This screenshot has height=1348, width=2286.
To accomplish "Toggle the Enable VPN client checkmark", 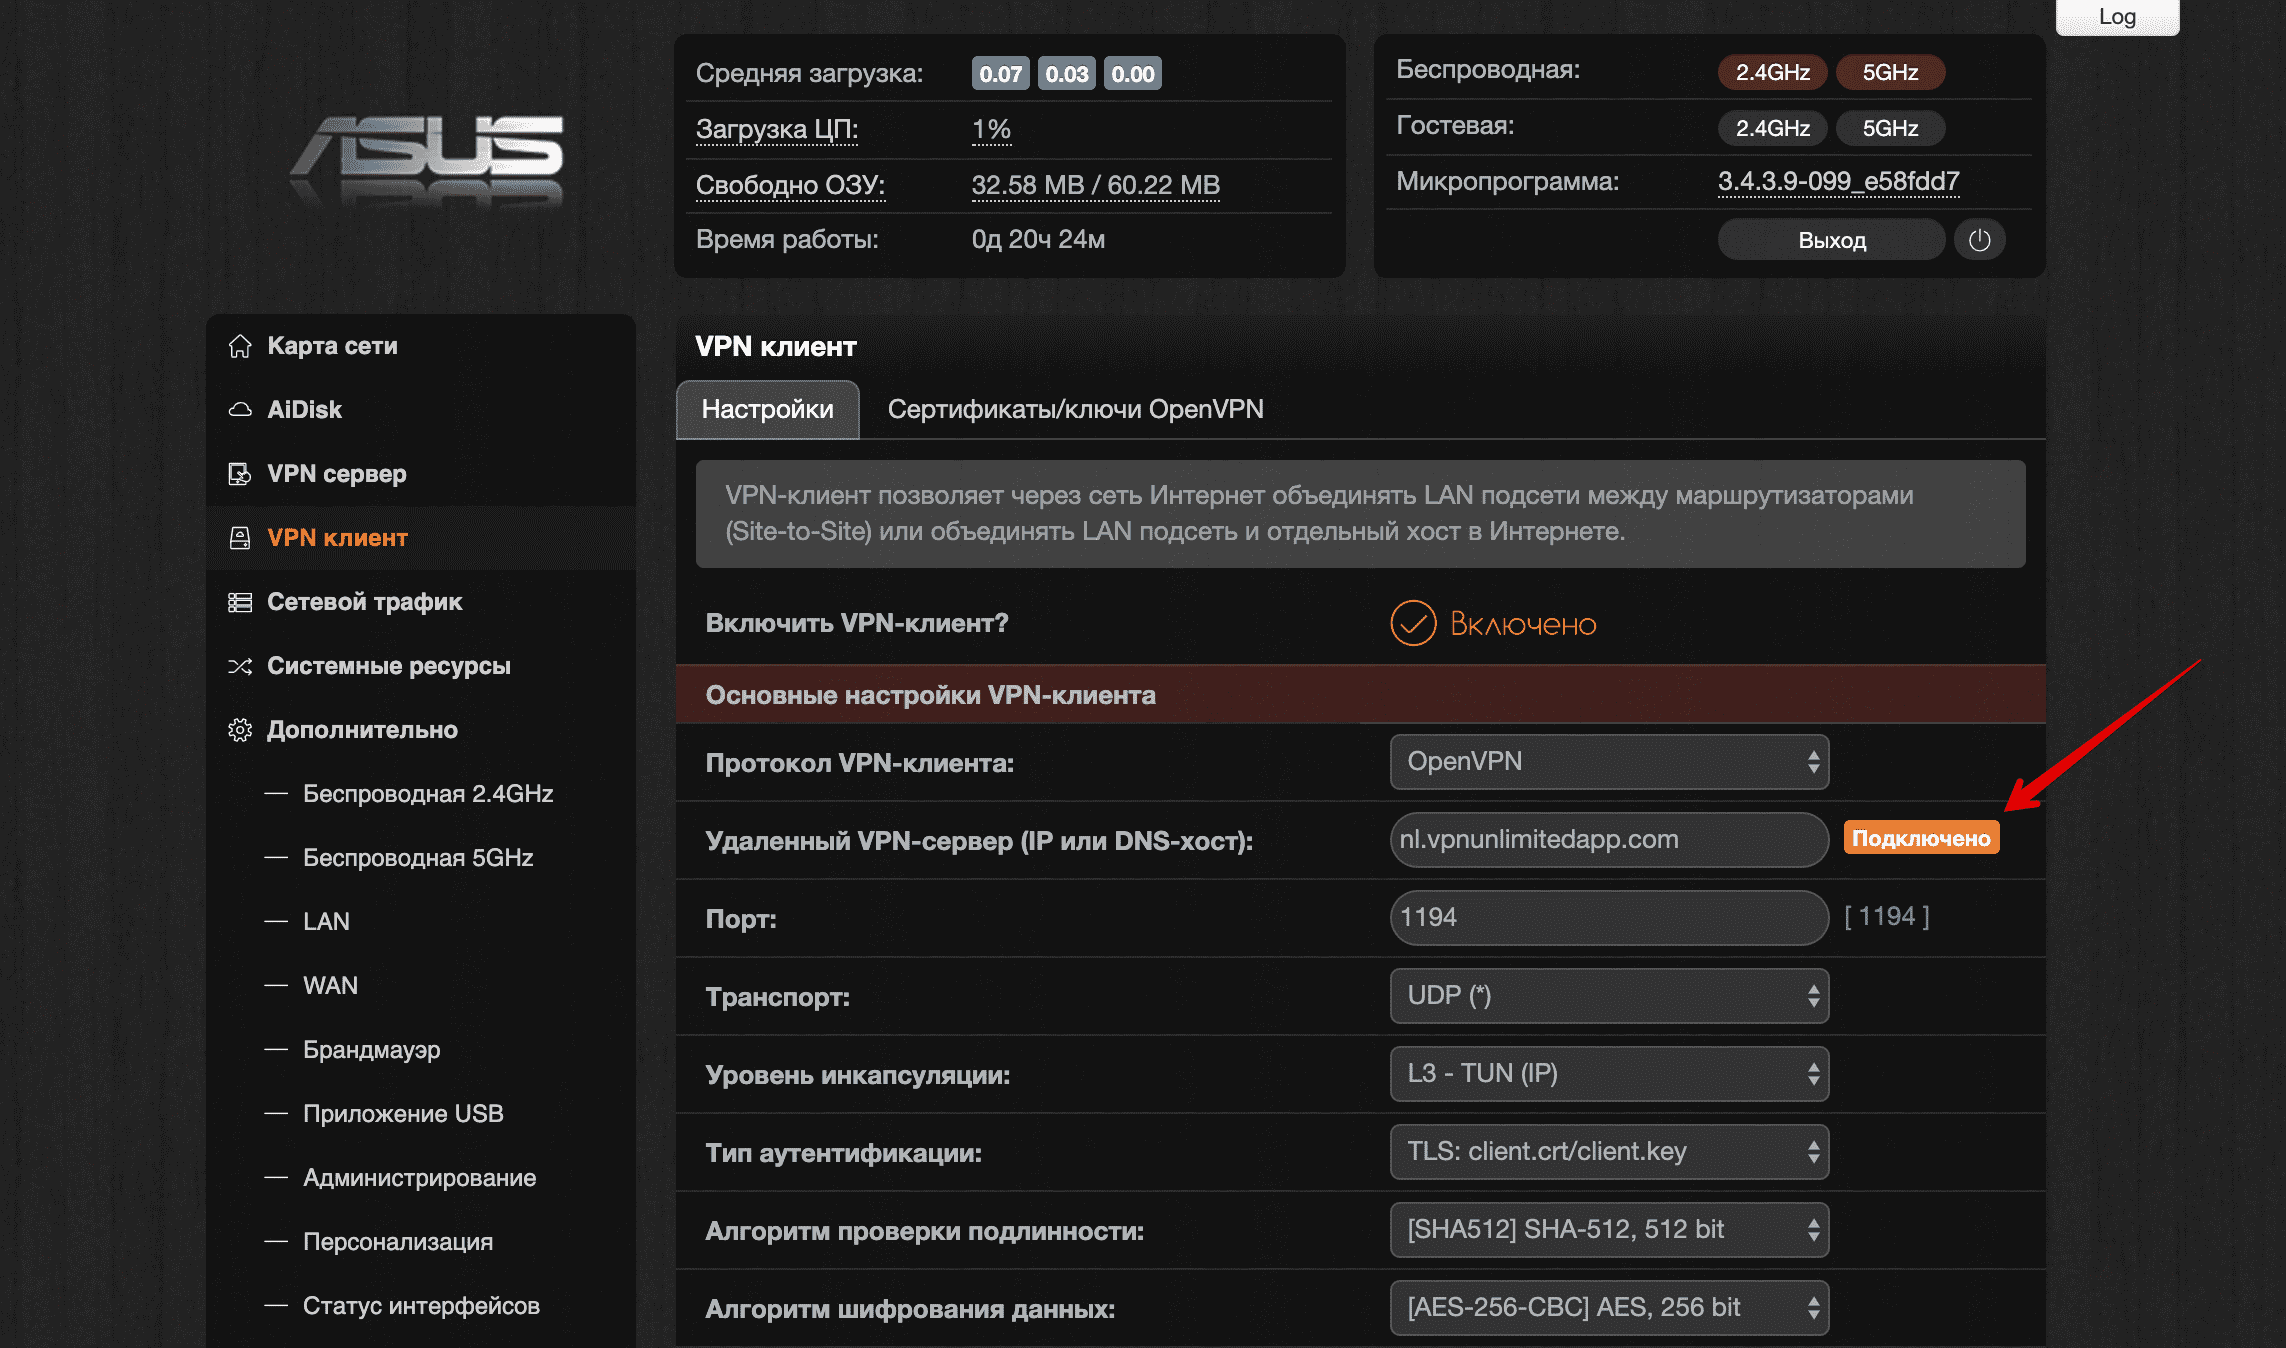I will point(1413,624).
